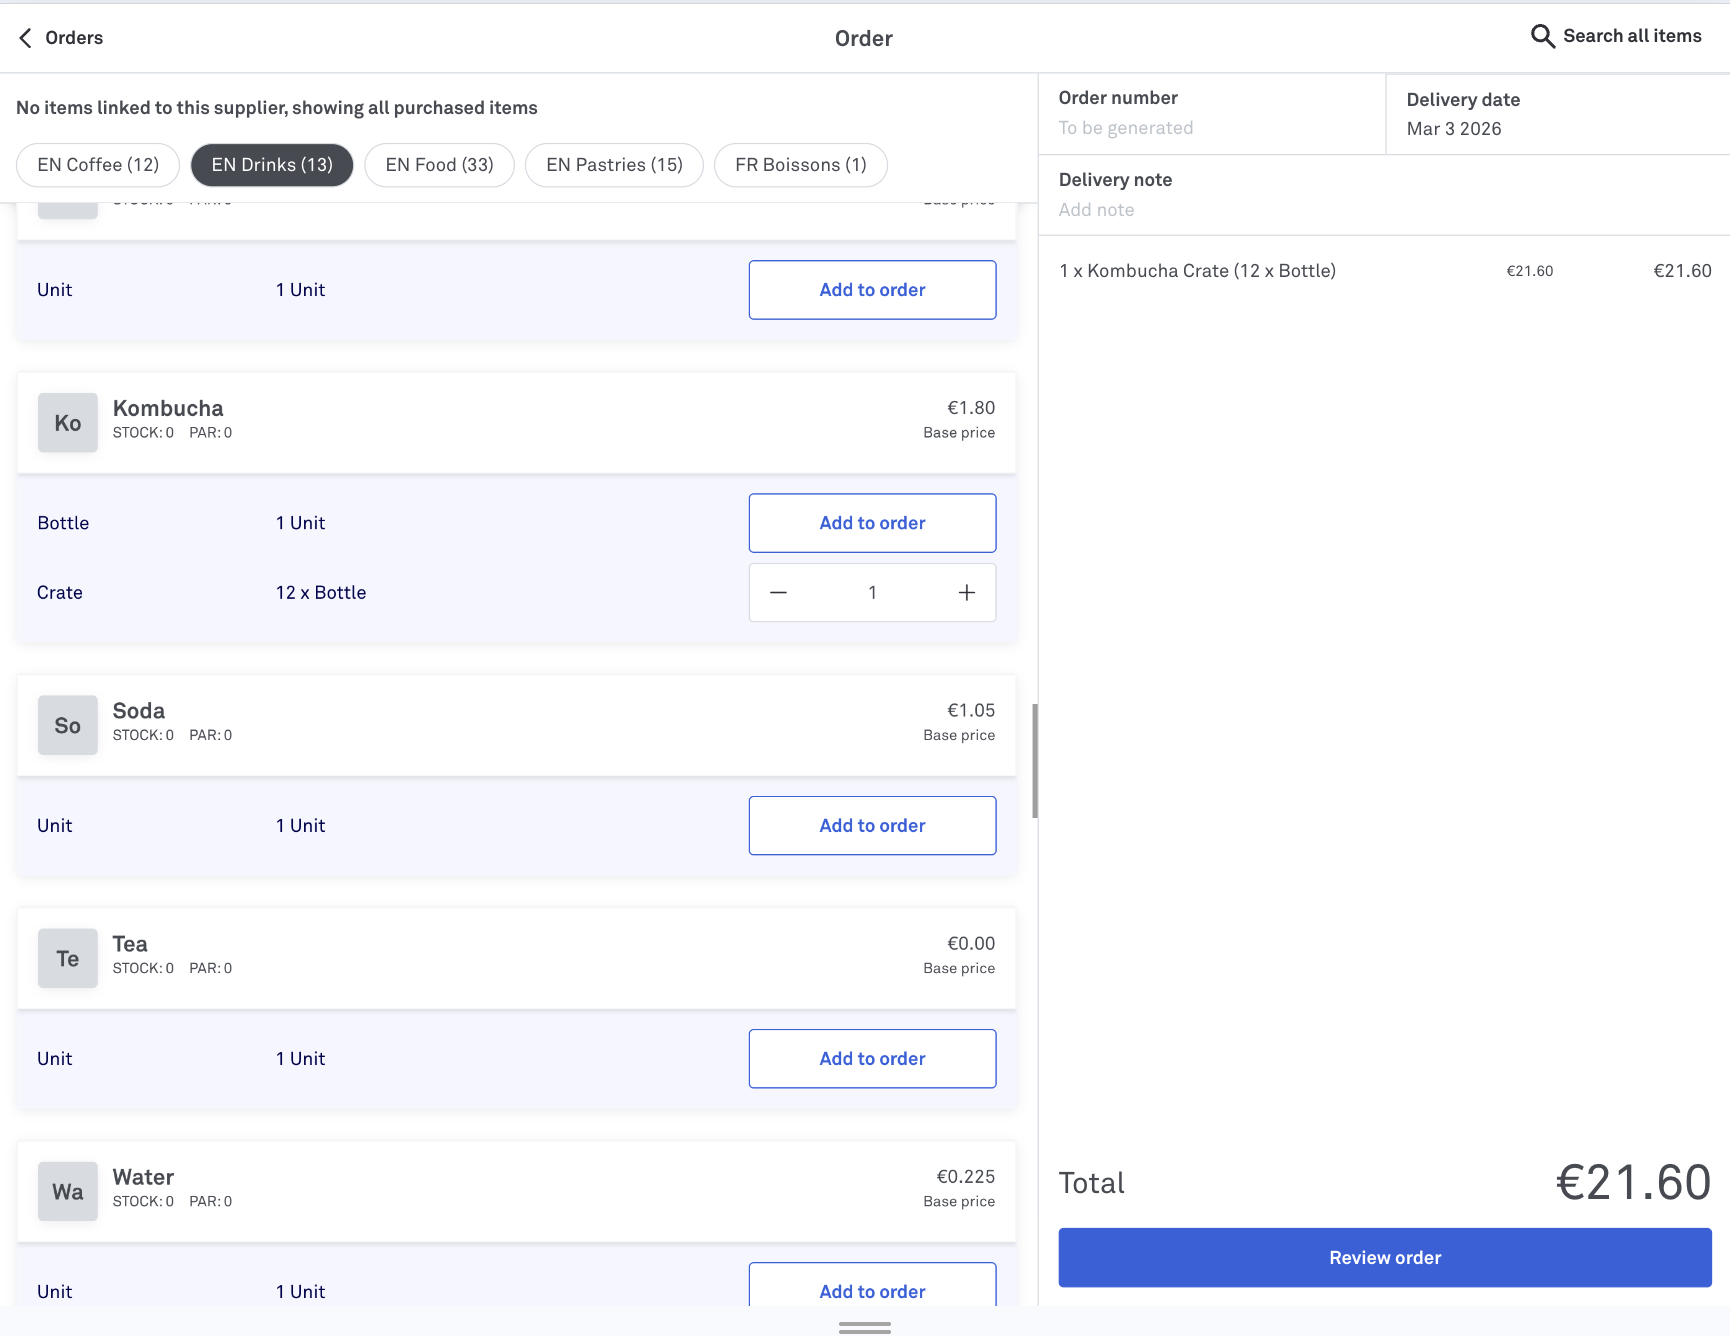Select the EN Food (33) category
1730x1336 pixels.
coord(439,165)
